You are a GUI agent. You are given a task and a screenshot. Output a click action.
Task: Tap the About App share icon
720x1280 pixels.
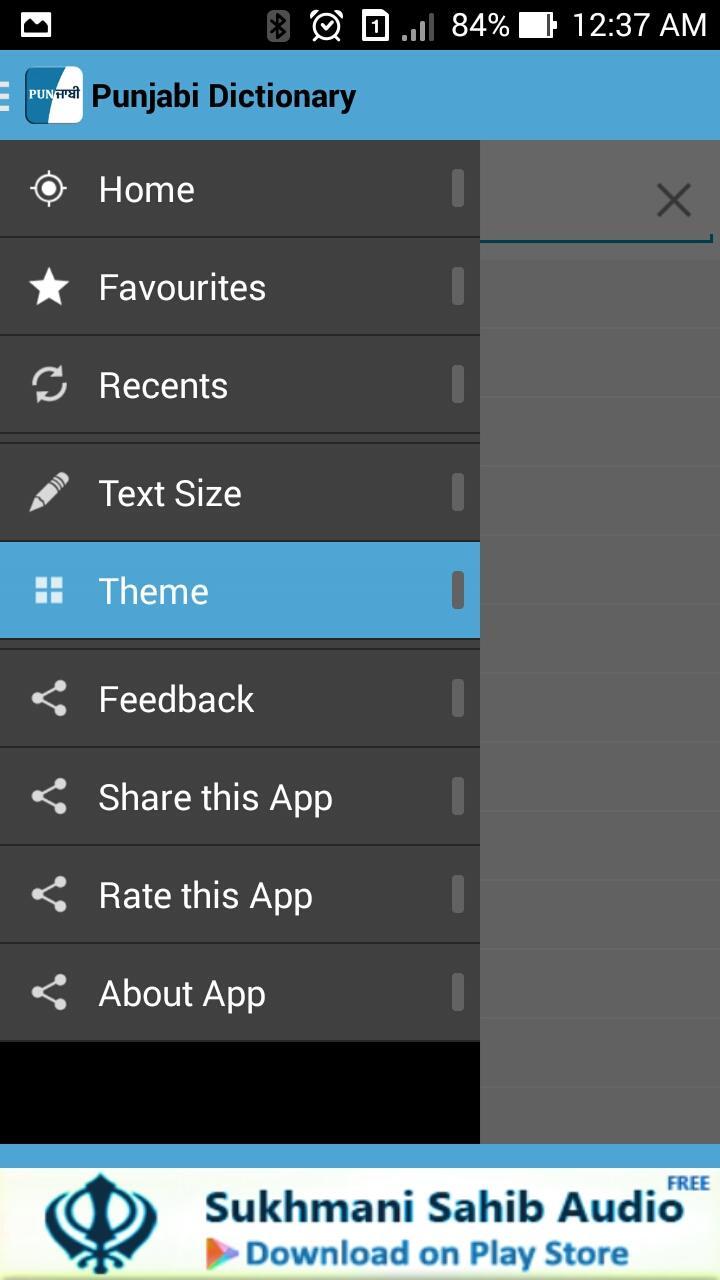49,993
